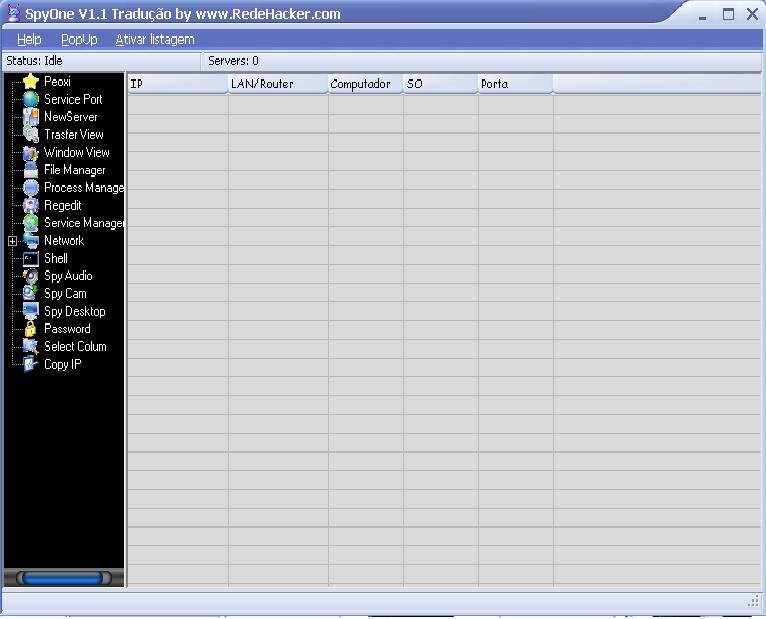Select the Process Manager tree item
The image size is (766, 619).
84,188
